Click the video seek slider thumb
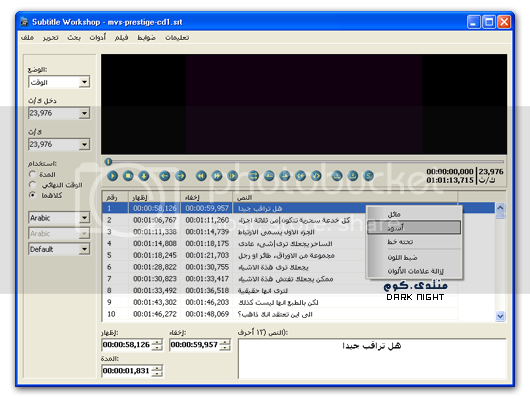Screen dimensions: 530x399 tap(108, 162)
